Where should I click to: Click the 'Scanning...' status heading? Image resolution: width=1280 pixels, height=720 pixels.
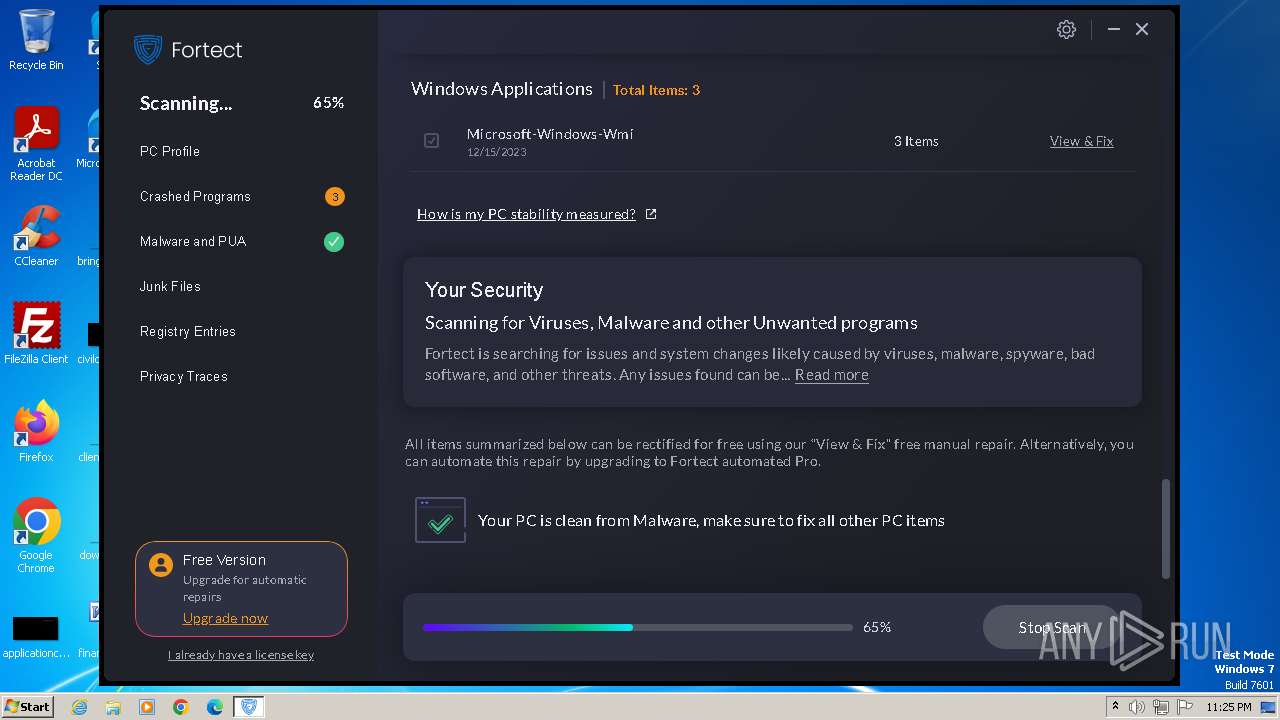click(186, 104)
